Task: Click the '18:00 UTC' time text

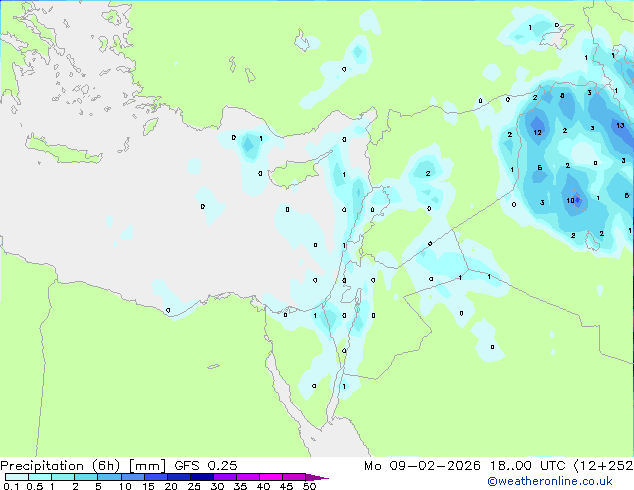Action: coord(527,466)
